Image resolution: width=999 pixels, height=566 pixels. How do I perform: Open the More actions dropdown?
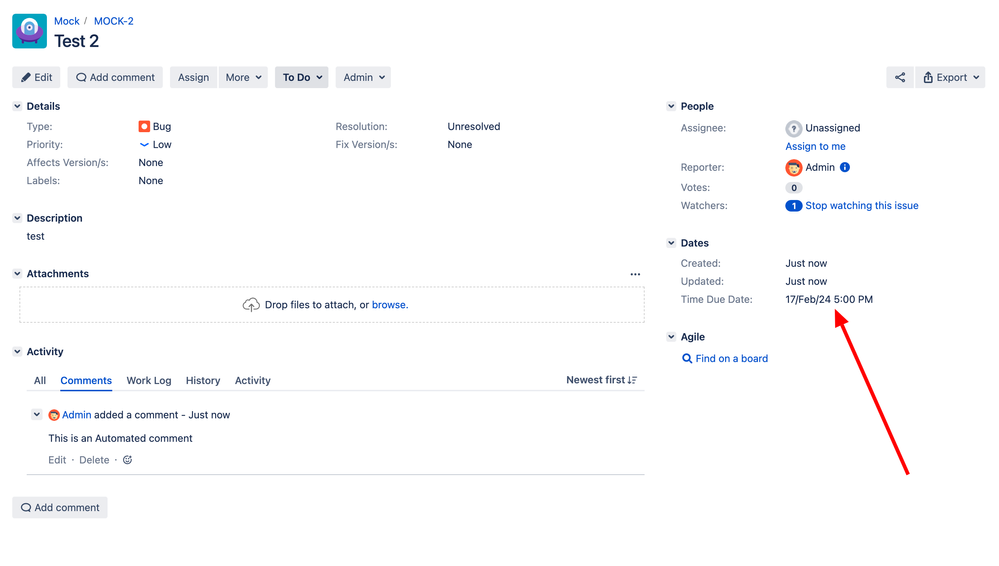pyautogui.click(x=243, y=77)
